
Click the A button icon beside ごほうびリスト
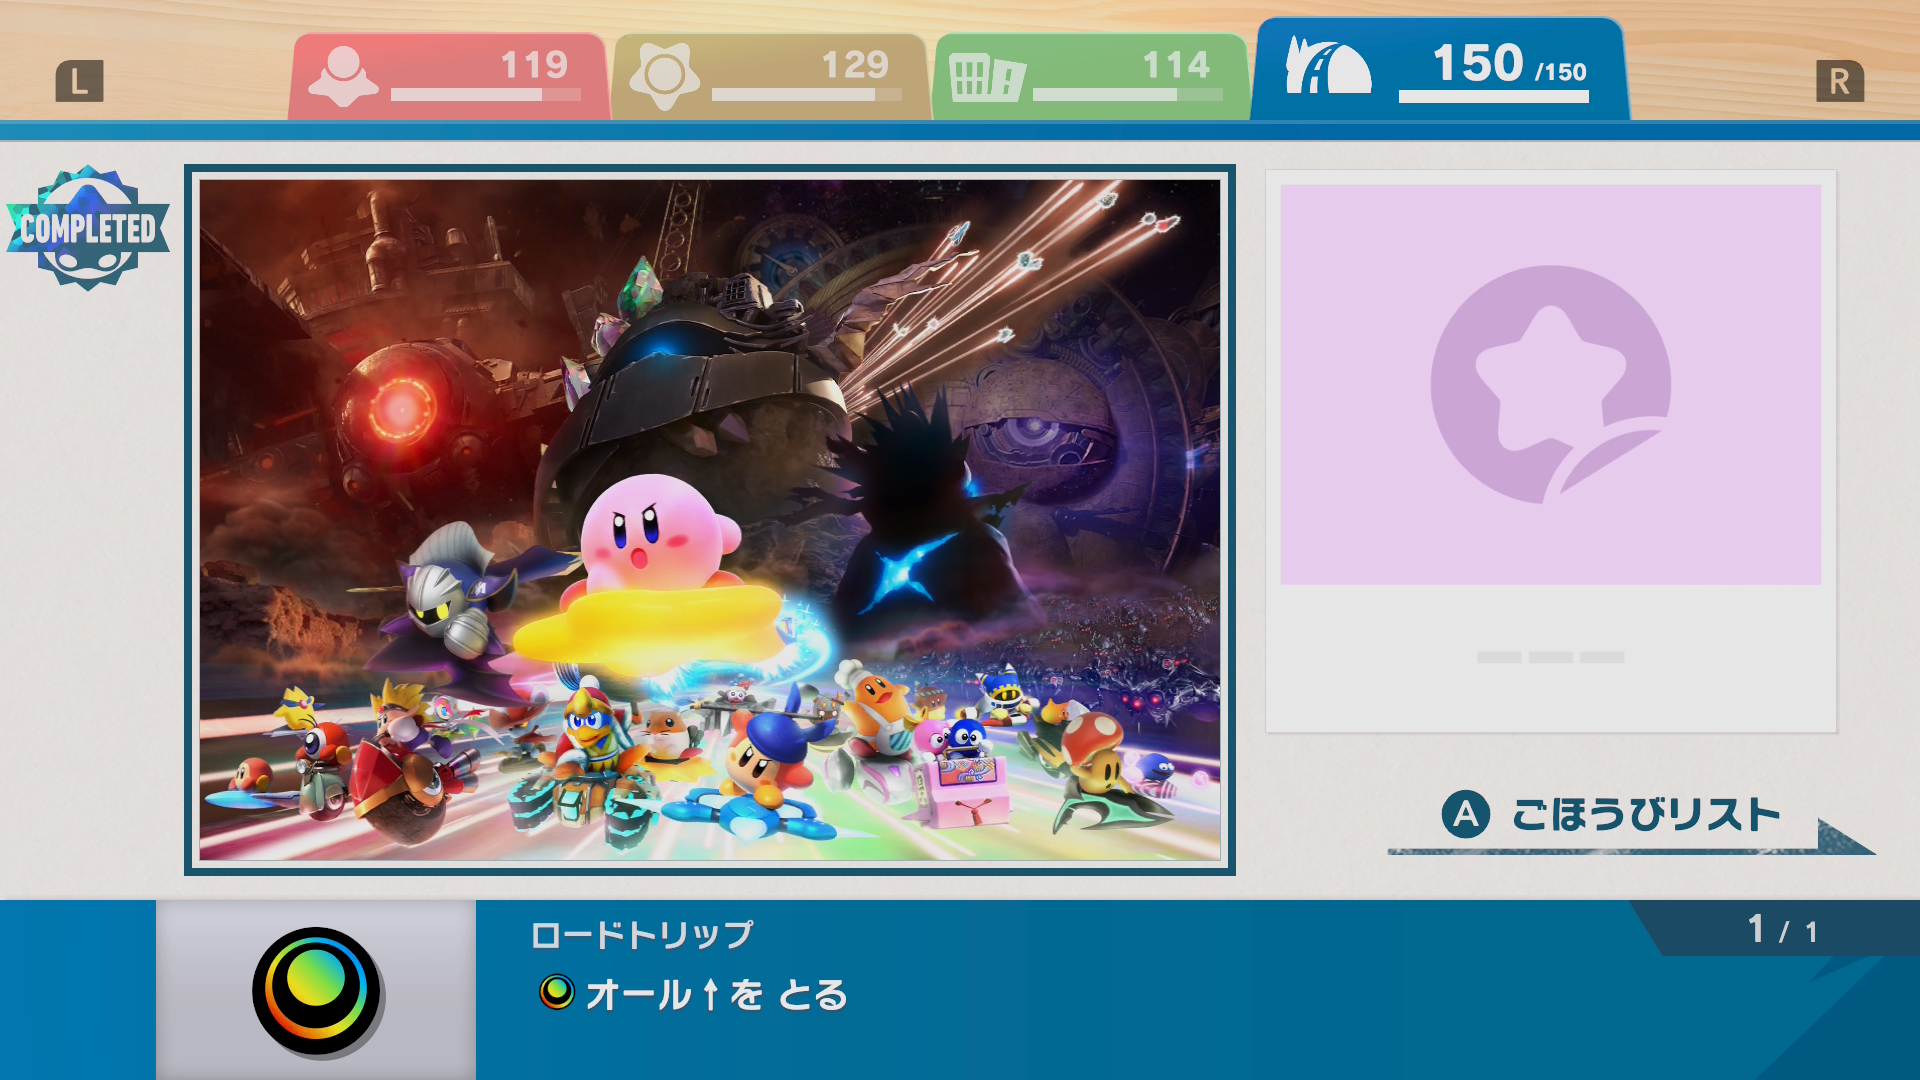click(x=1465, y=814)
